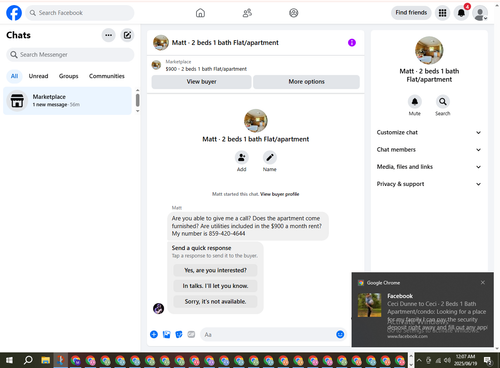
Task: Open the taskbar clock and date
Action: pyautogui.click(x=465, y=360)
